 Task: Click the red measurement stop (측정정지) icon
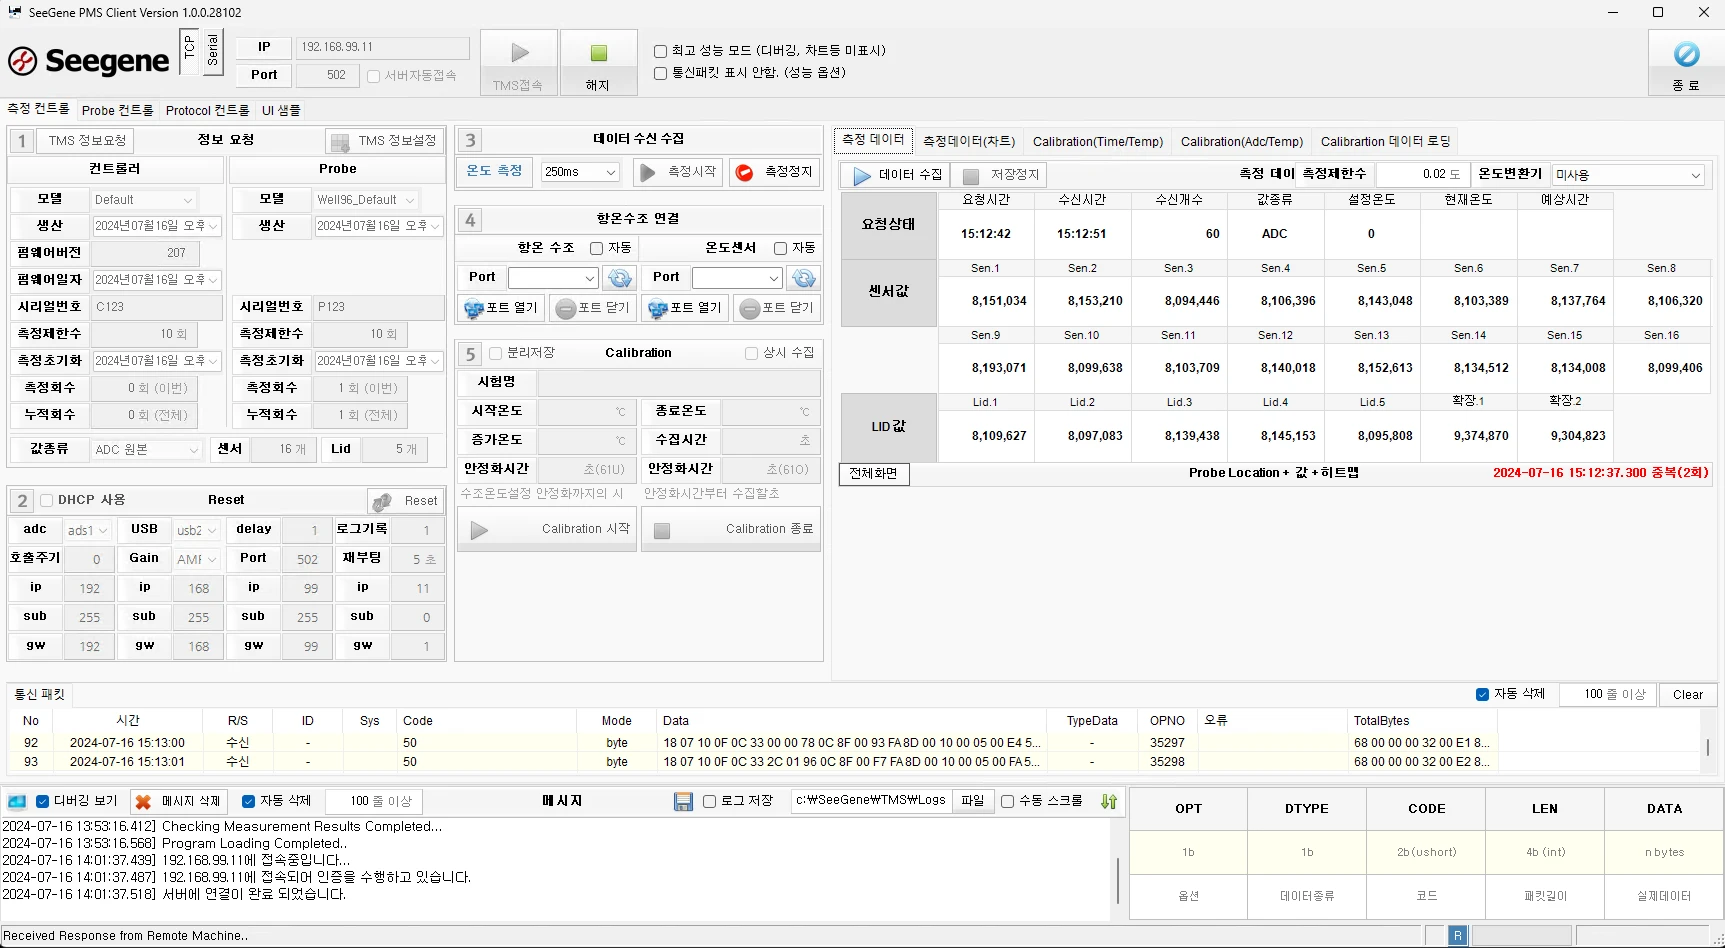744,172
